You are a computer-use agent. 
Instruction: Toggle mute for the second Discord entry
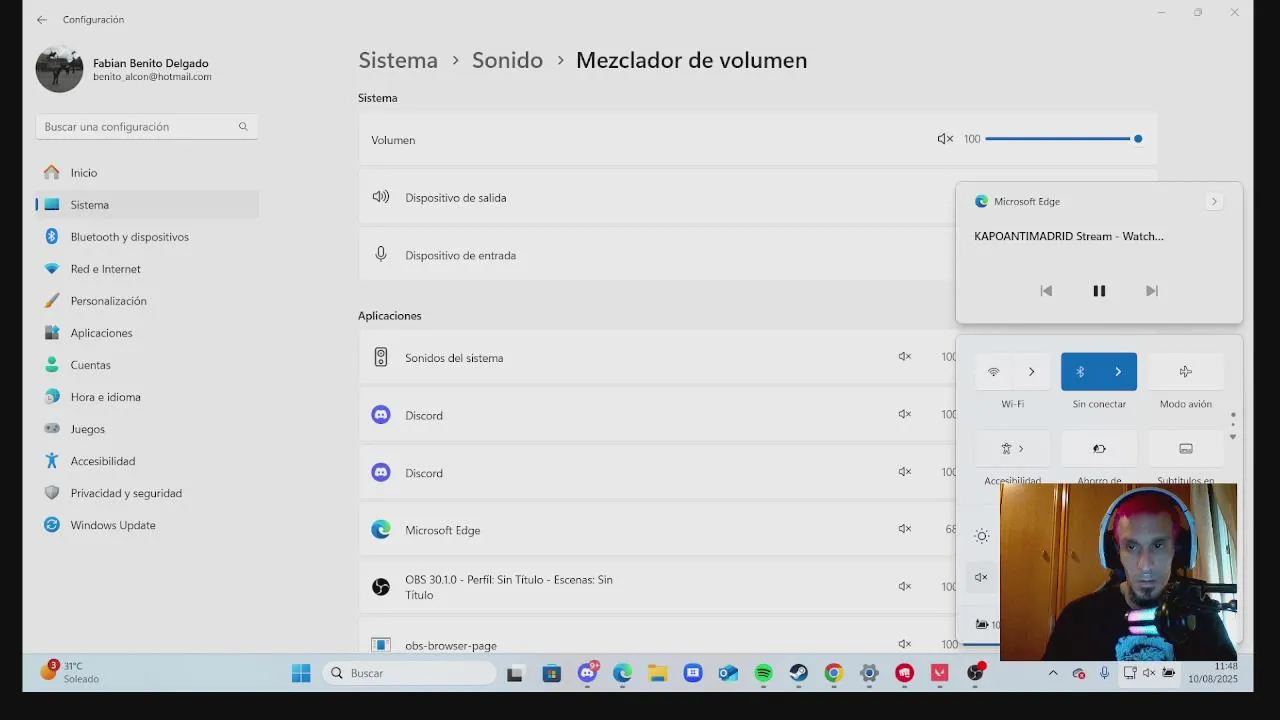click(905, 471)
